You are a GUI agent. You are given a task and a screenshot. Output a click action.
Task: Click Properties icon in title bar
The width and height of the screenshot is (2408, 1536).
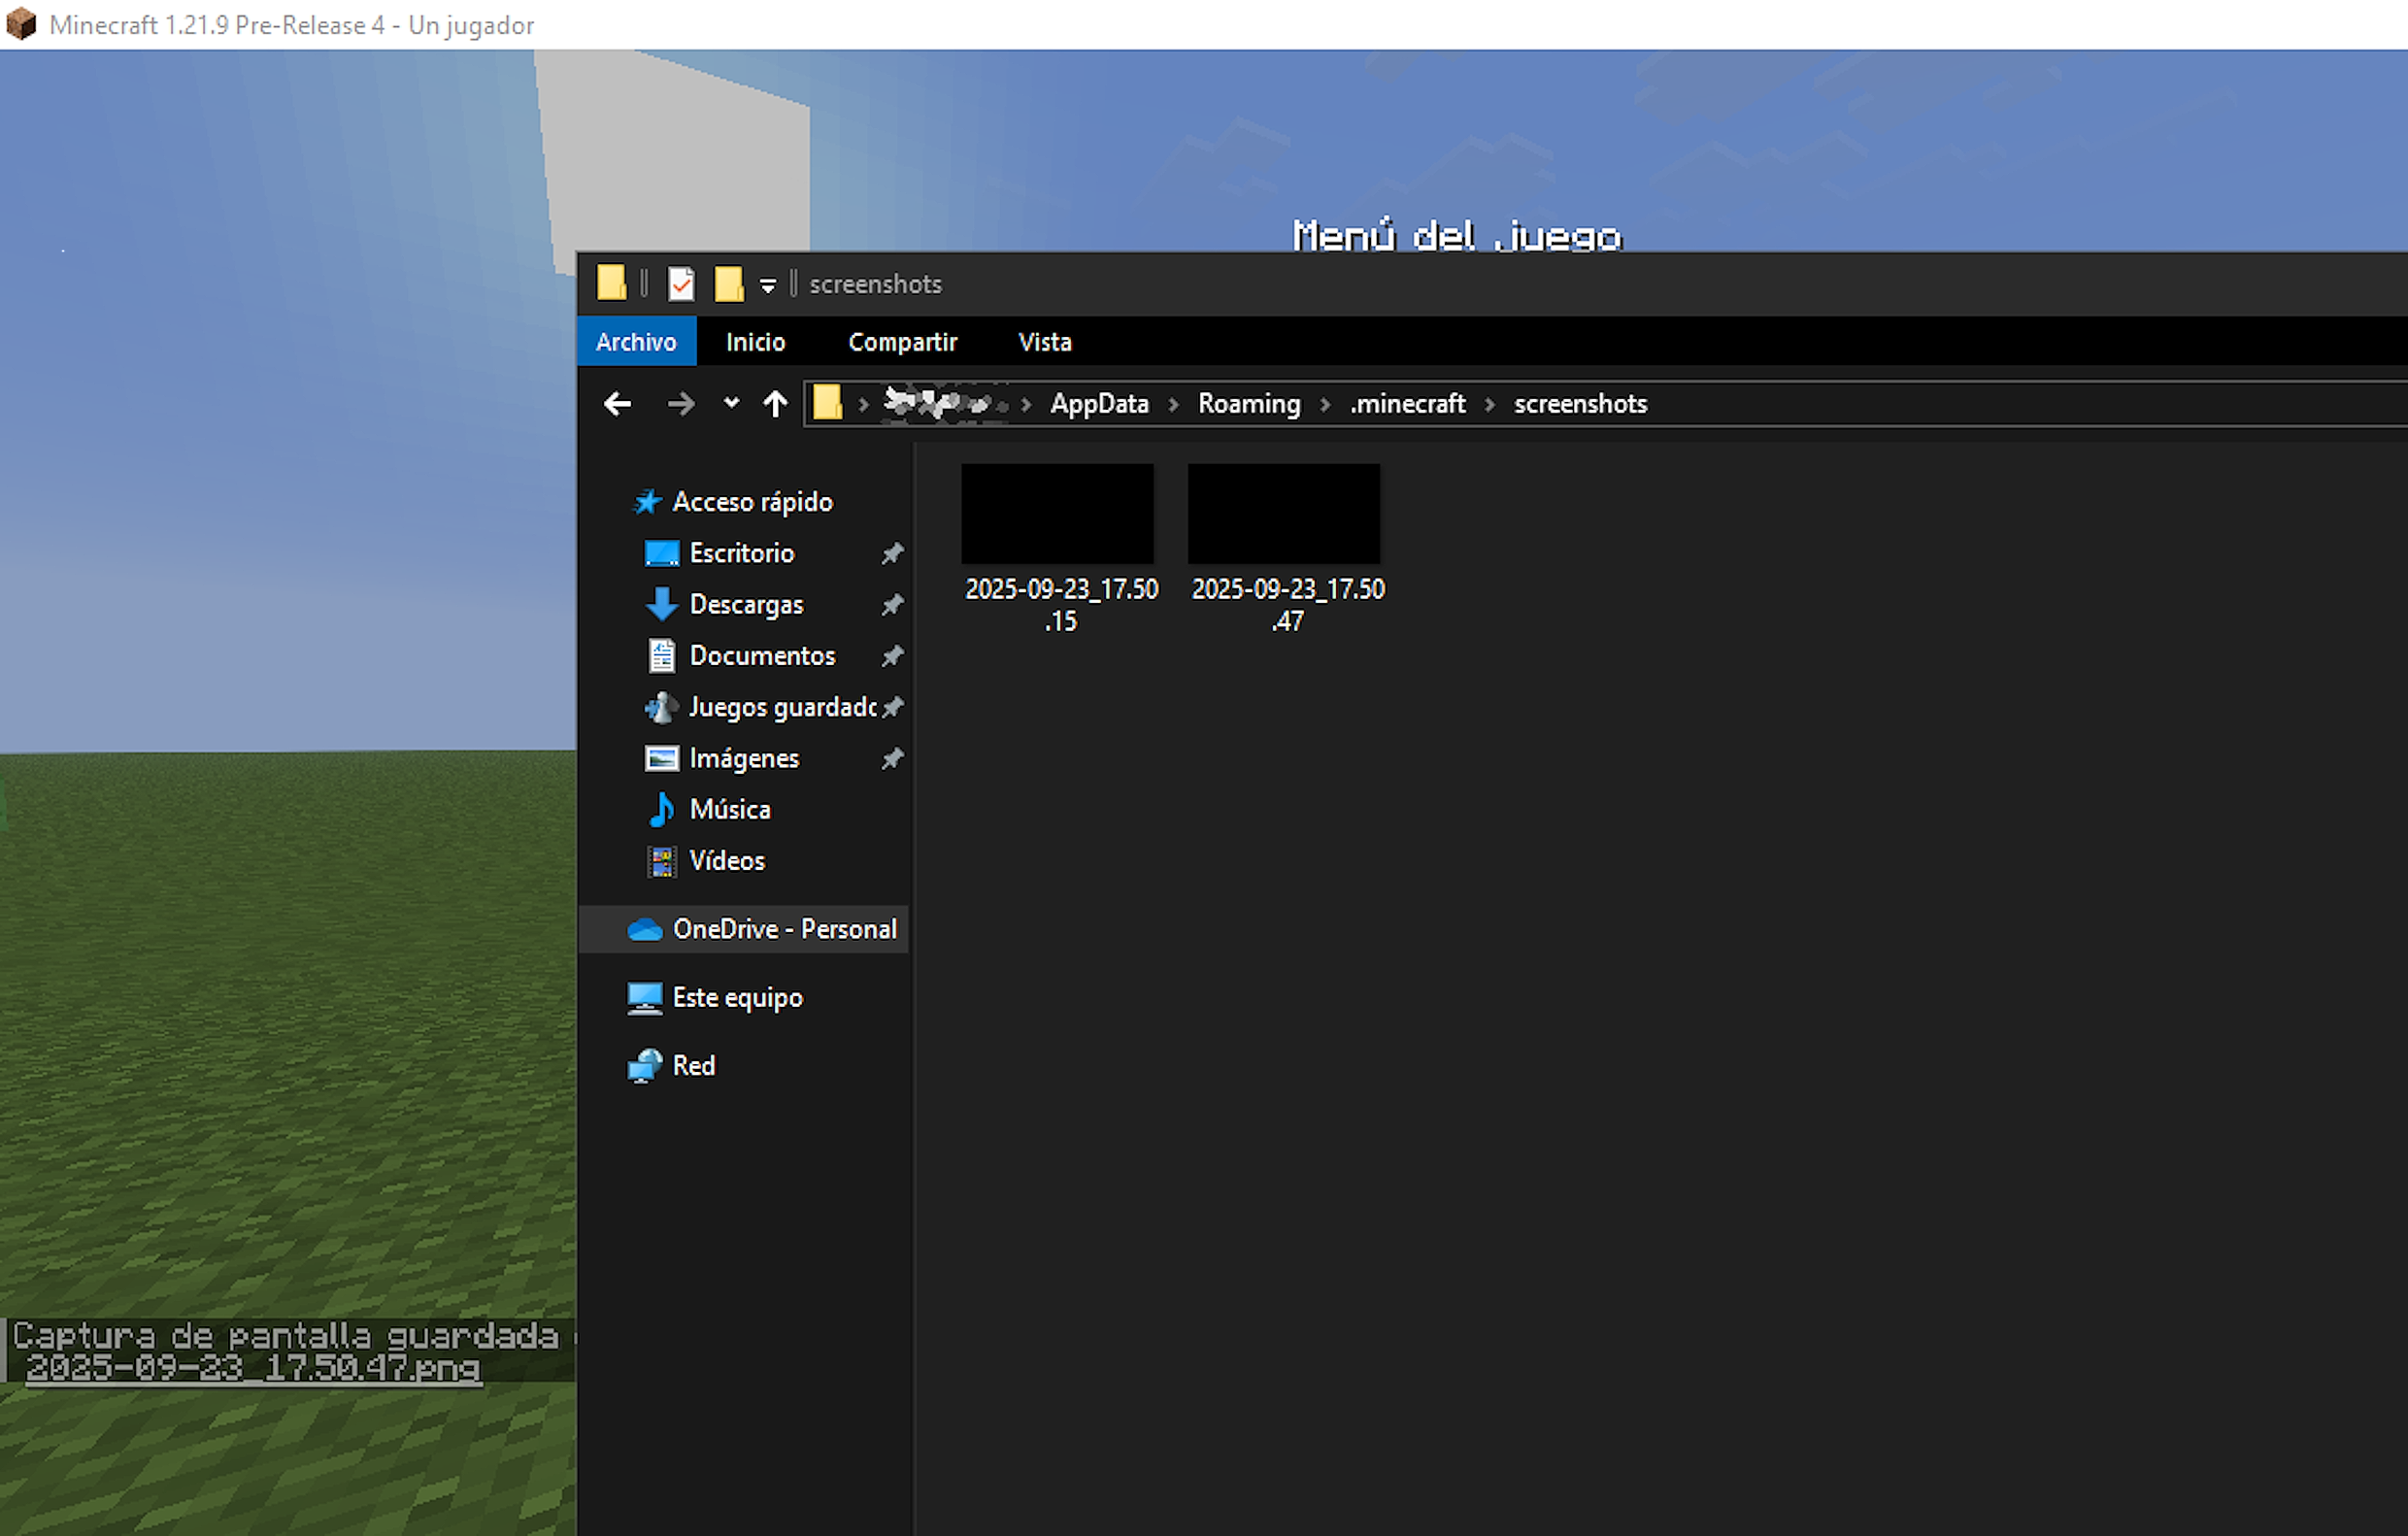click(681, 284)
